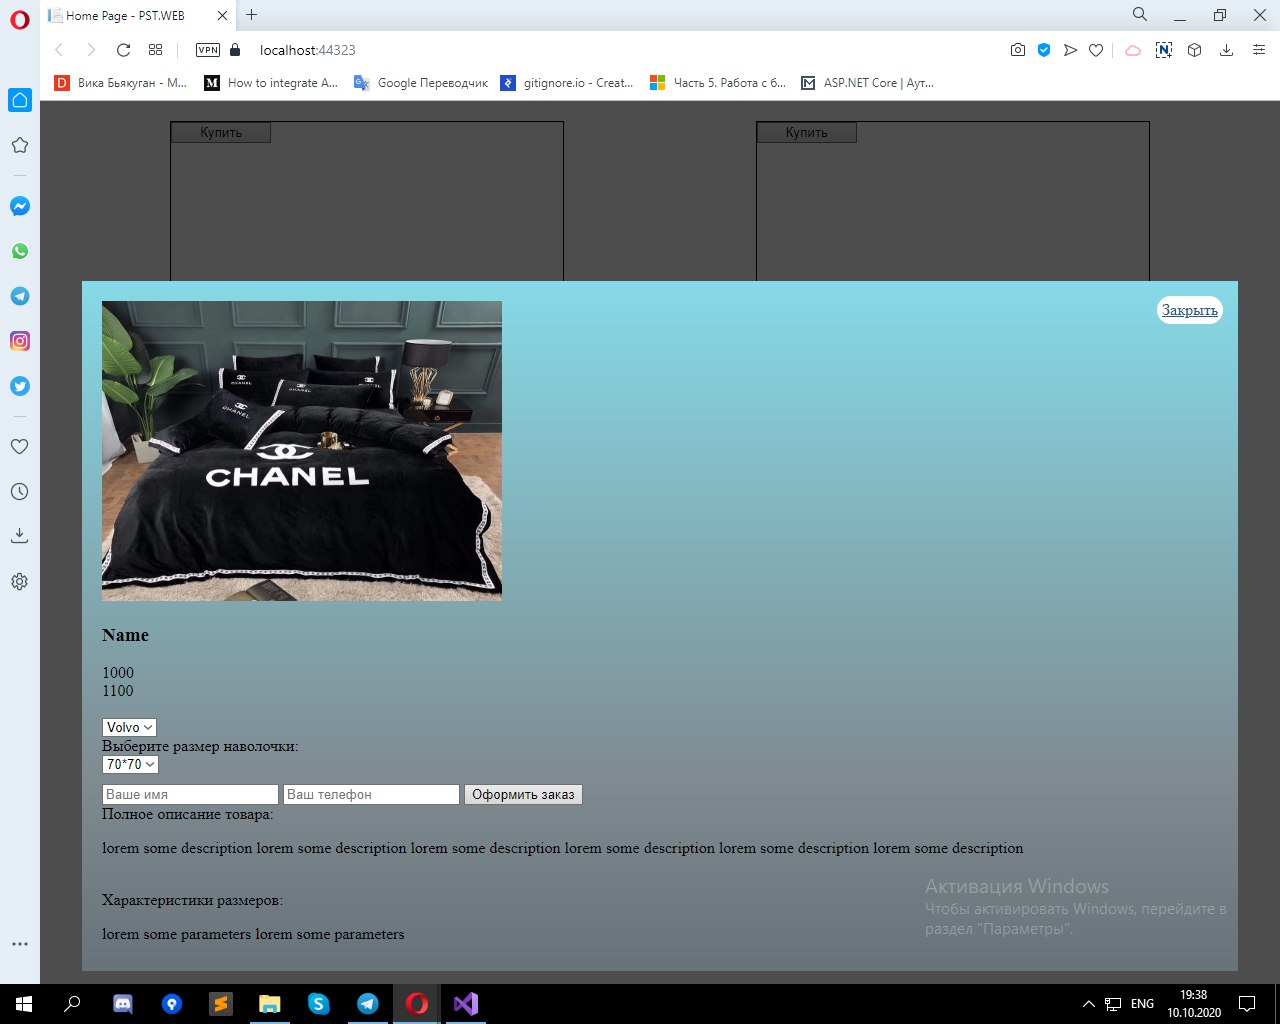Open the Windows notification center
This screenshot has width=1280, height=1024.
1247,1003
